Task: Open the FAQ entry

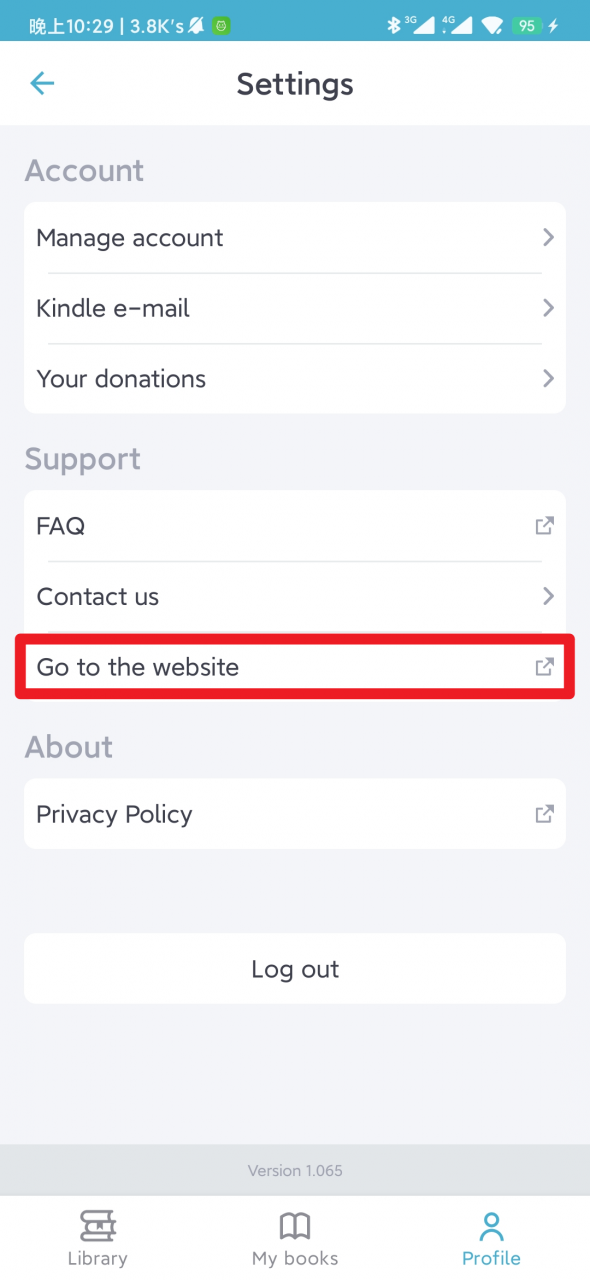Action: click(295, 525)
